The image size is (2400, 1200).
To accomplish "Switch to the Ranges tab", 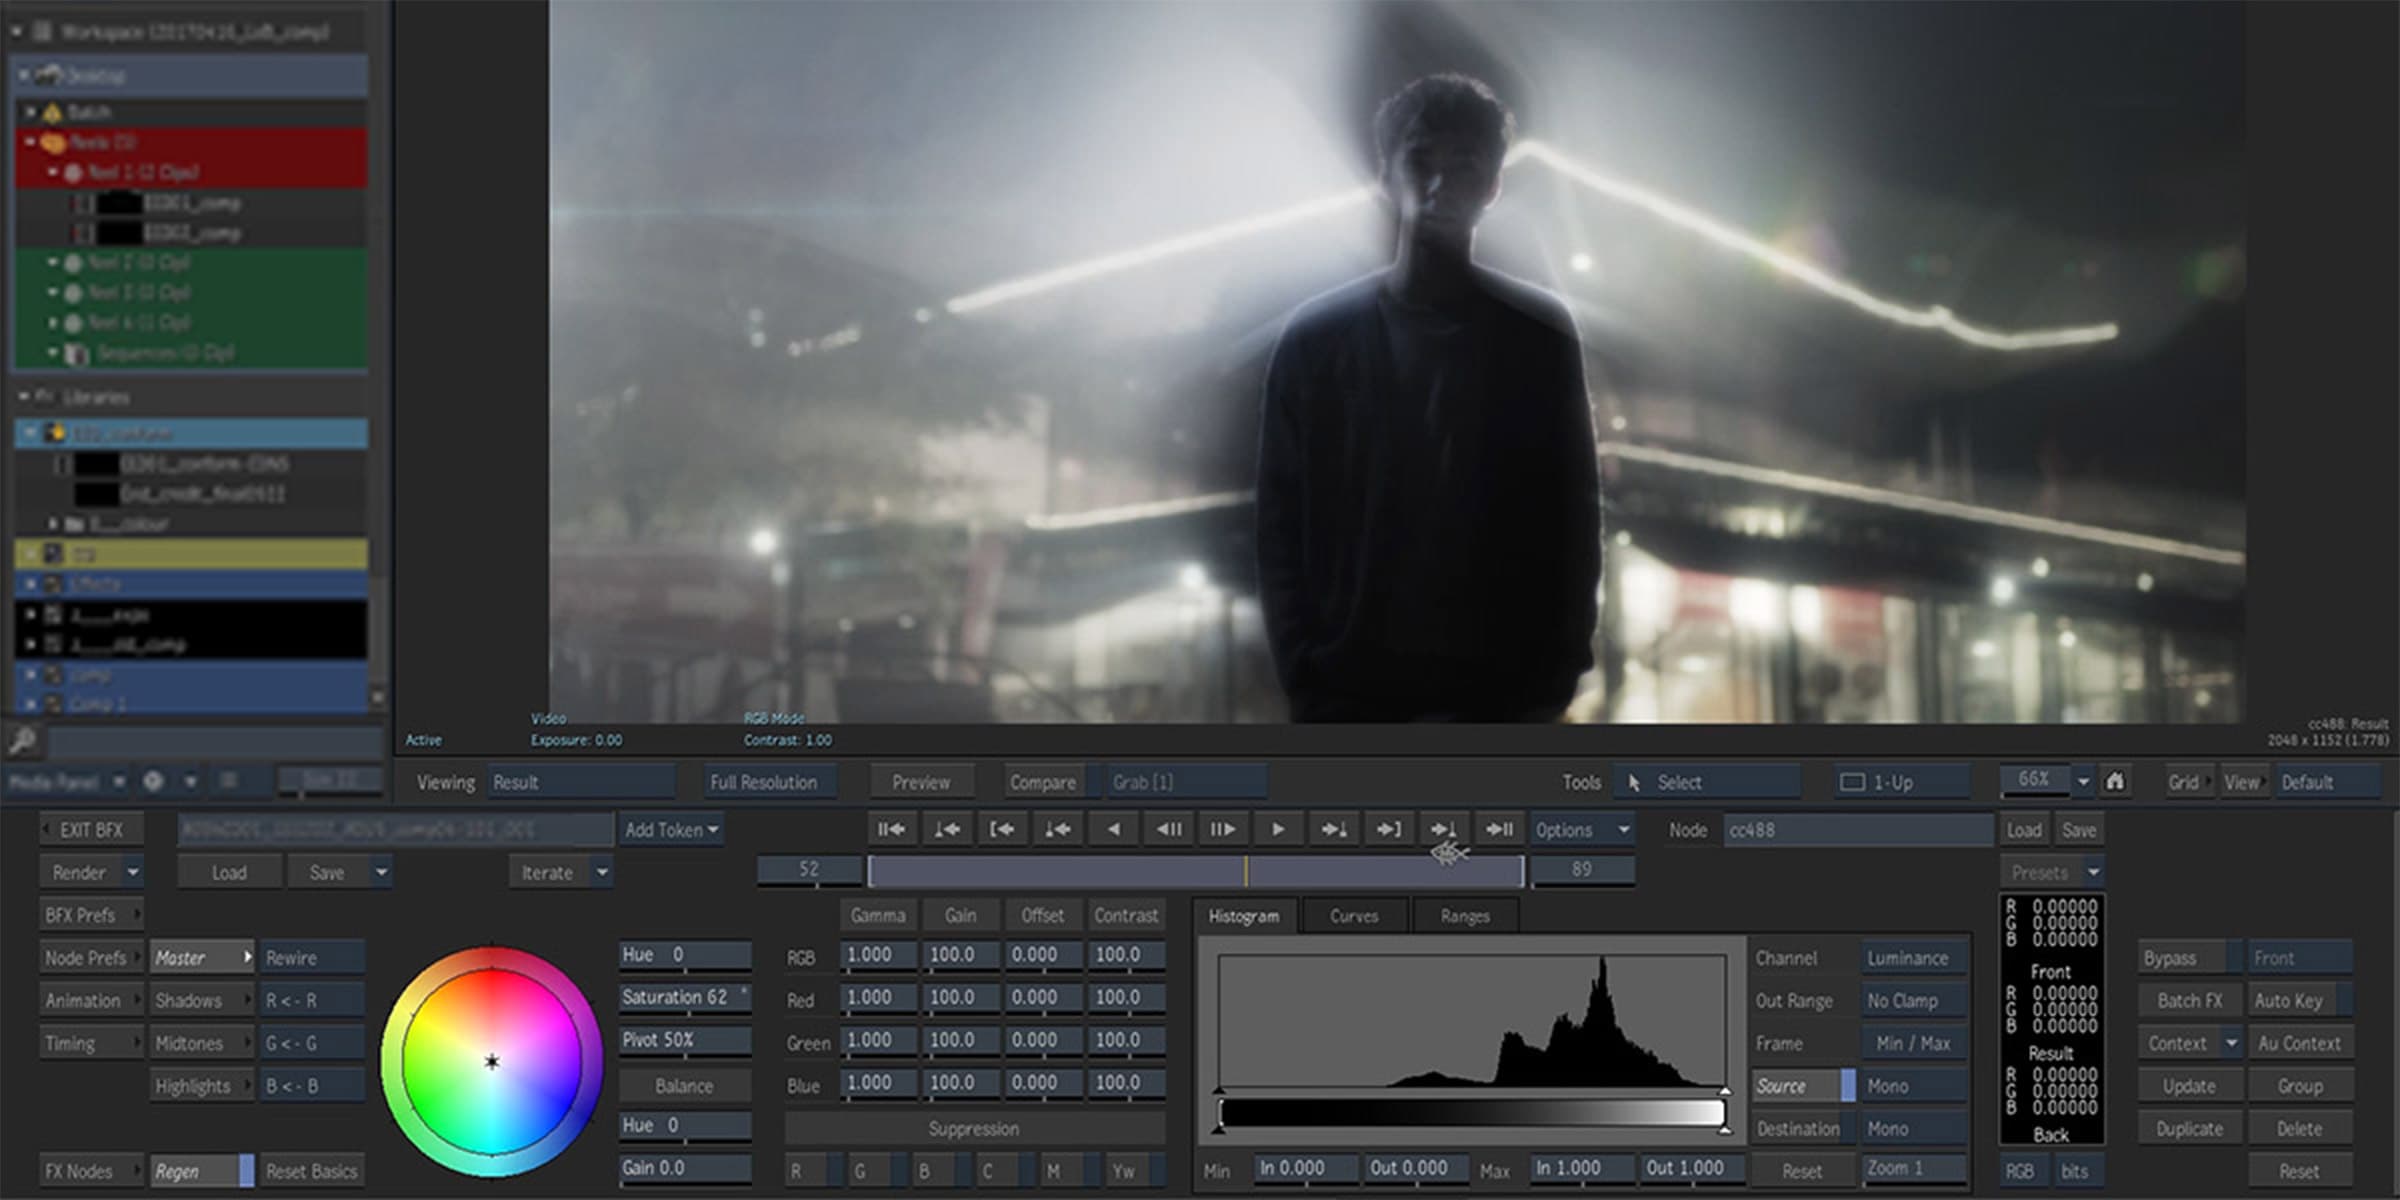I will click(1465, 916).
